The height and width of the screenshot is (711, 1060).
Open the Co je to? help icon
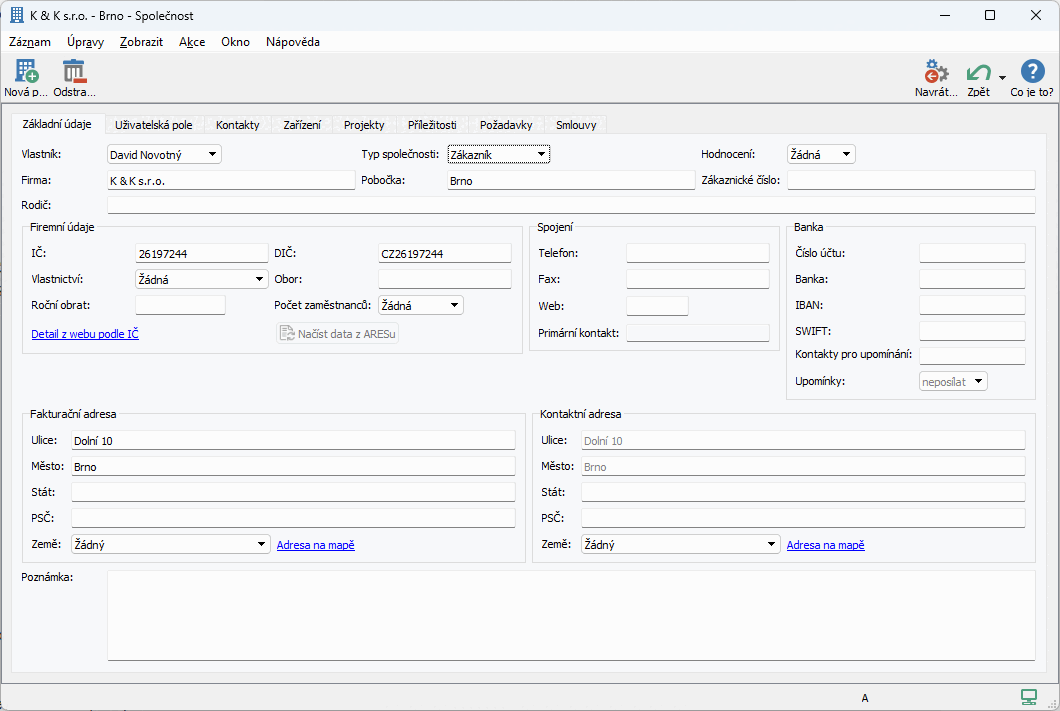click(x=1032, y=72)
